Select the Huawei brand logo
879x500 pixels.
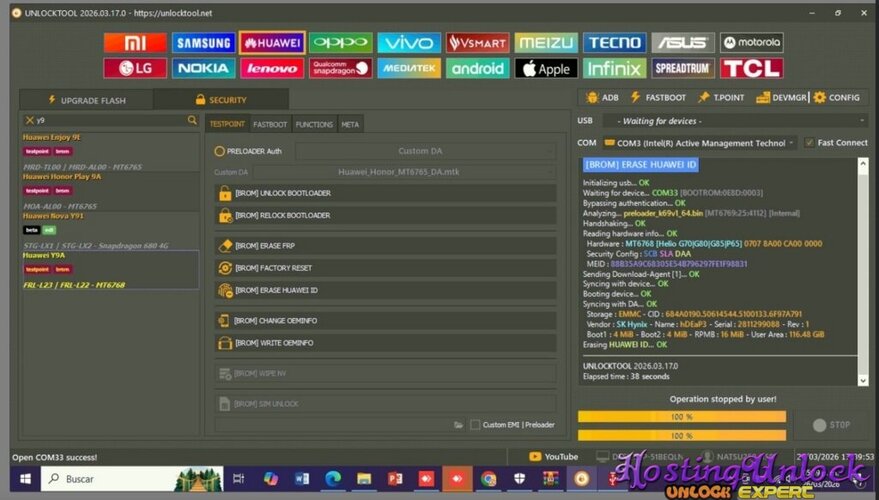272,43
